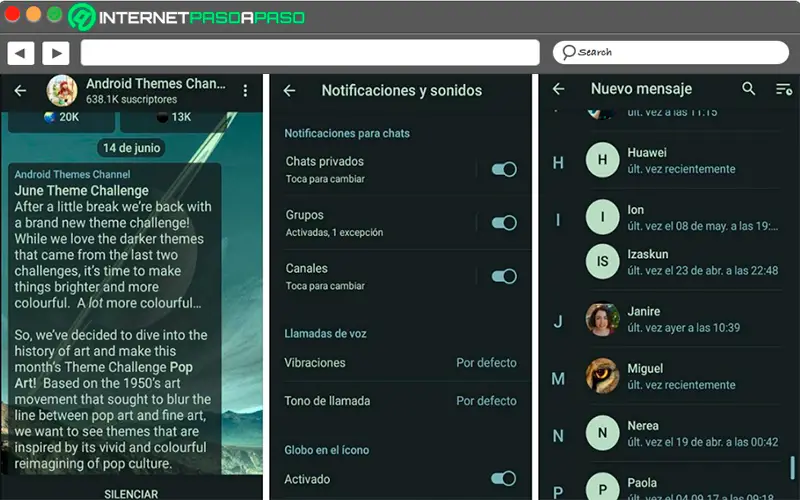Select contact name Nerea
Viewport: 800px width, 500px height.
coord(643,426)
